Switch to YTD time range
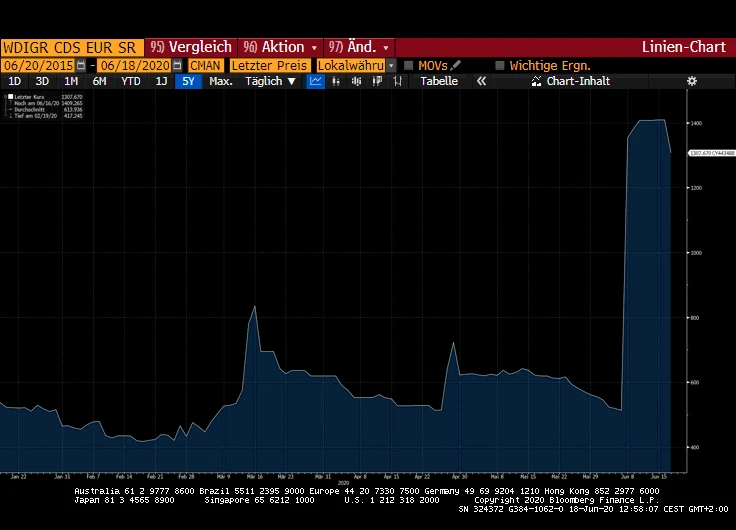Viewport: 736px width, 530px height. click(130, 81)
